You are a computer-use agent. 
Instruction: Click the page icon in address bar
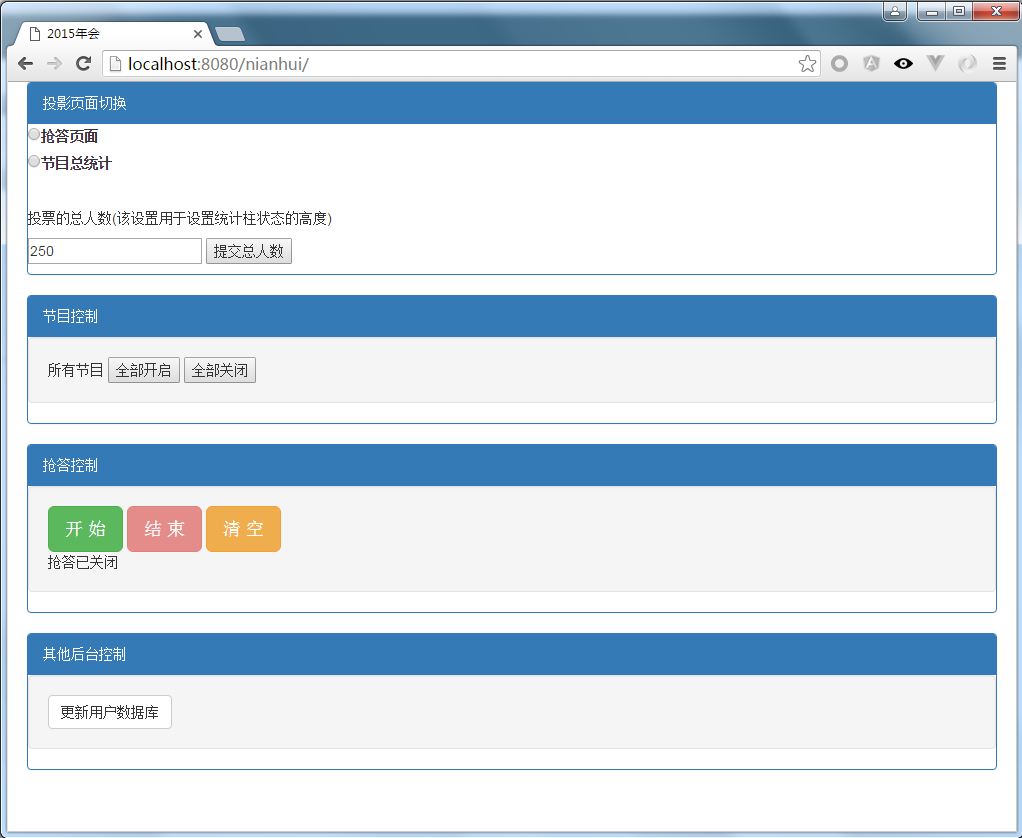pos(115,64)
